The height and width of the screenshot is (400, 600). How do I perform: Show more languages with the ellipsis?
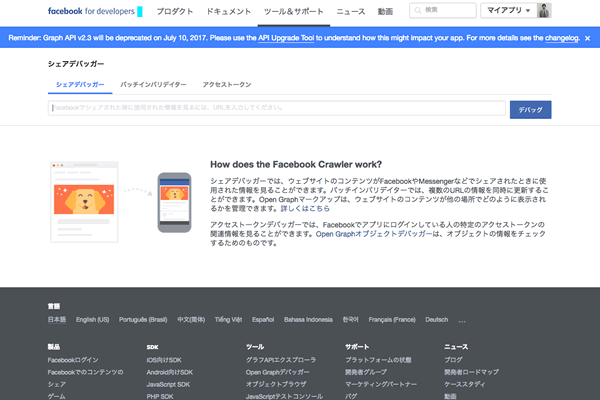(462, 320)
